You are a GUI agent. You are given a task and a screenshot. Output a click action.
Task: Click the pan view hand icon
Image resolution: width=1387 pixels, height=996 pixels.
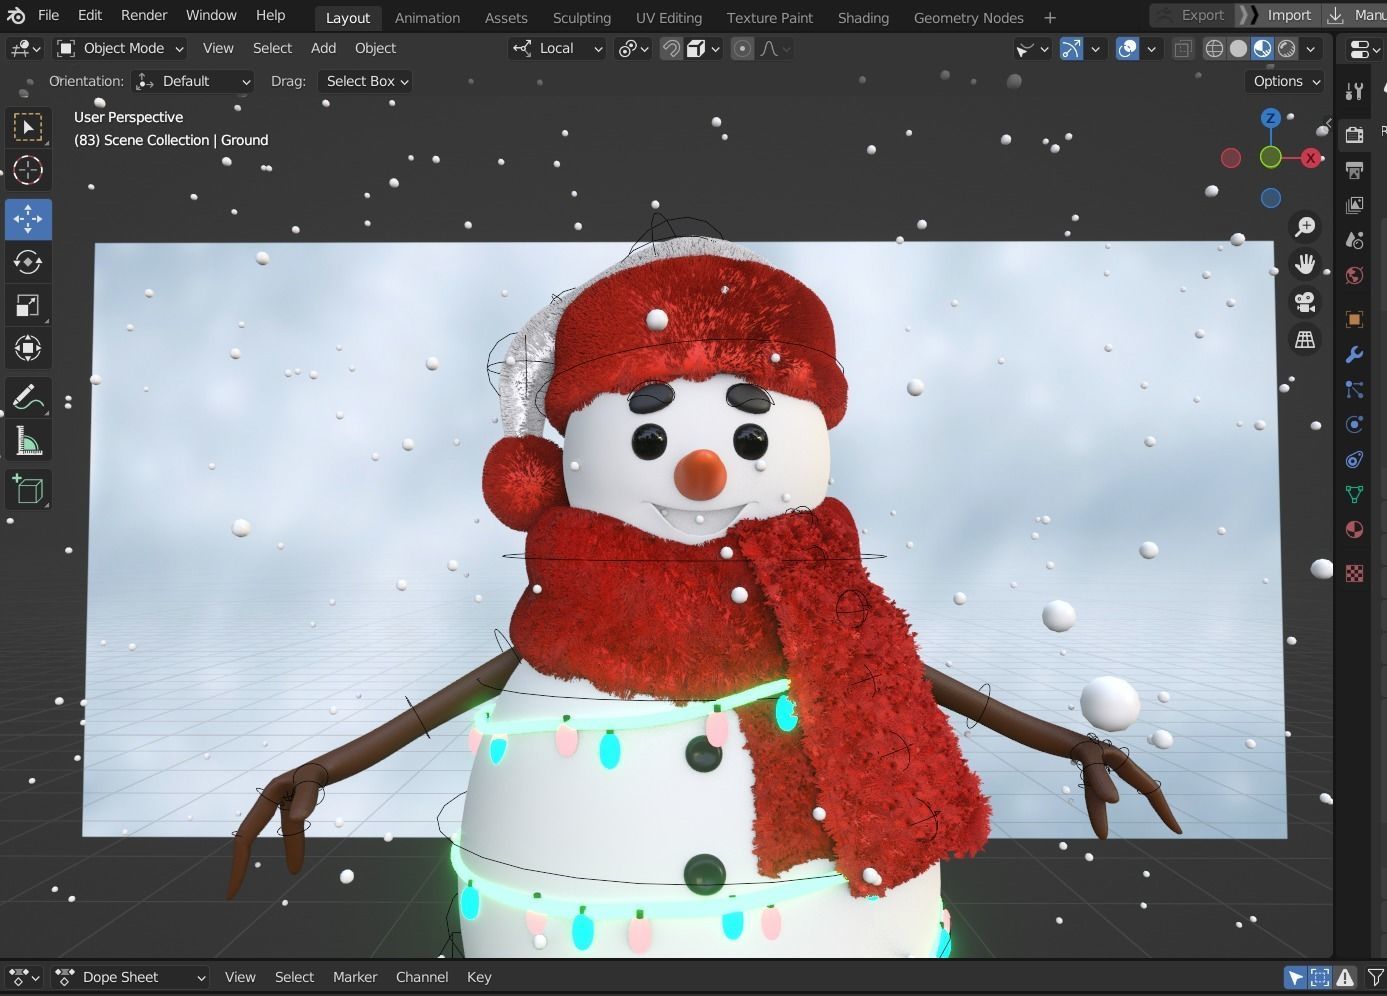coord(1305,264)
